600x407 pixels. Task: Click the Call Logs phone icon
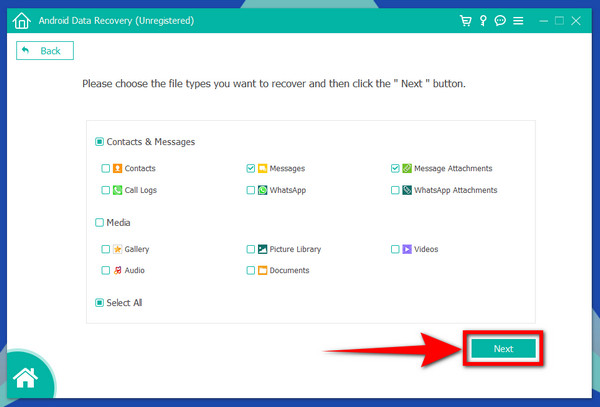click(118, 190)
